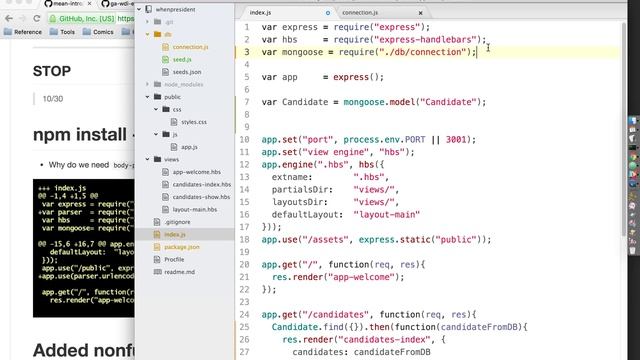
Task: Select the js folder name
Action: (175, 134)
